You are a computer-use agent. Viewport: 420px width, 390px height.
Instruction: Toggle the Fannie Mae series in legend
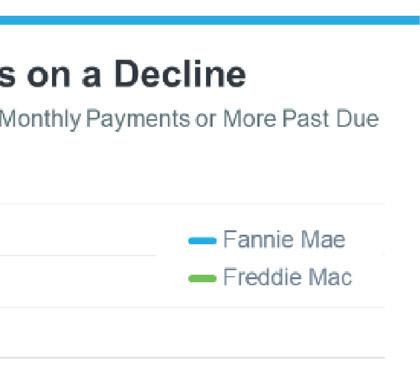[267, 240]
